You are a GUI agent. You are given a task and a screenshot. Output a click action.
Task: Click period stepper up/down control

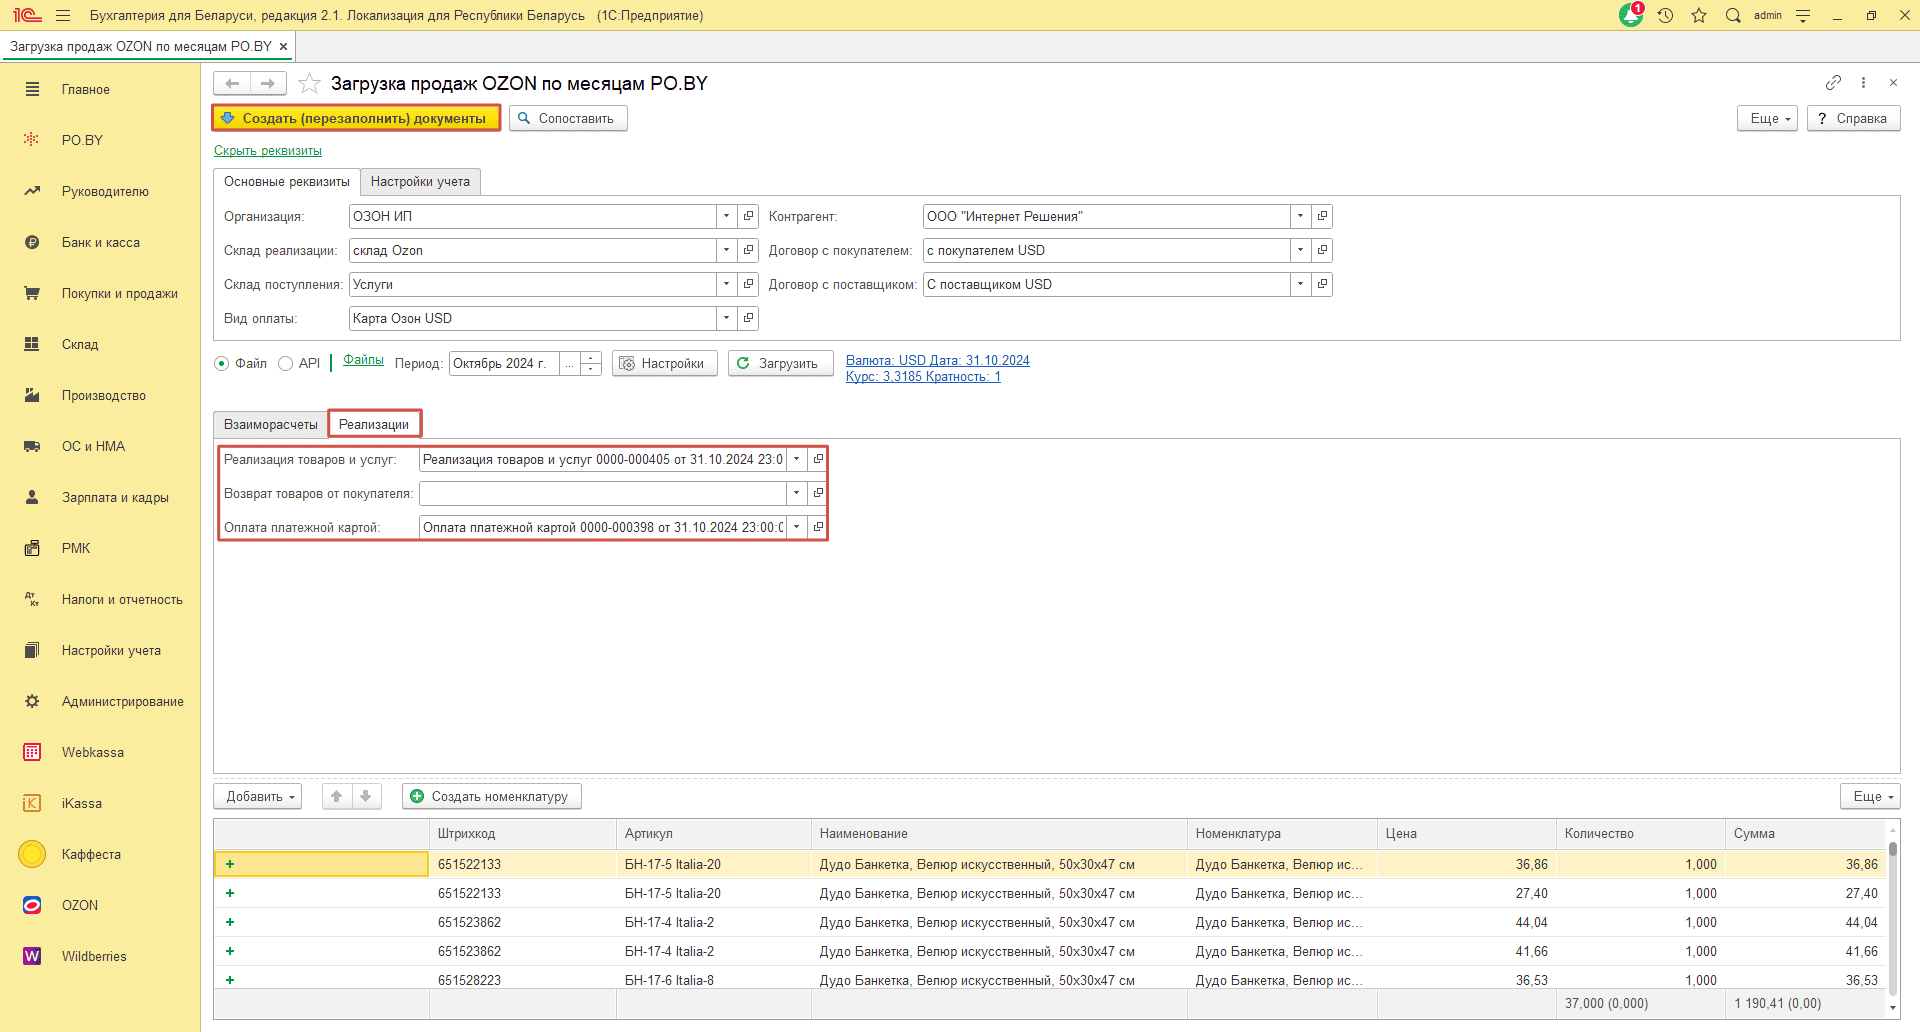591,364
